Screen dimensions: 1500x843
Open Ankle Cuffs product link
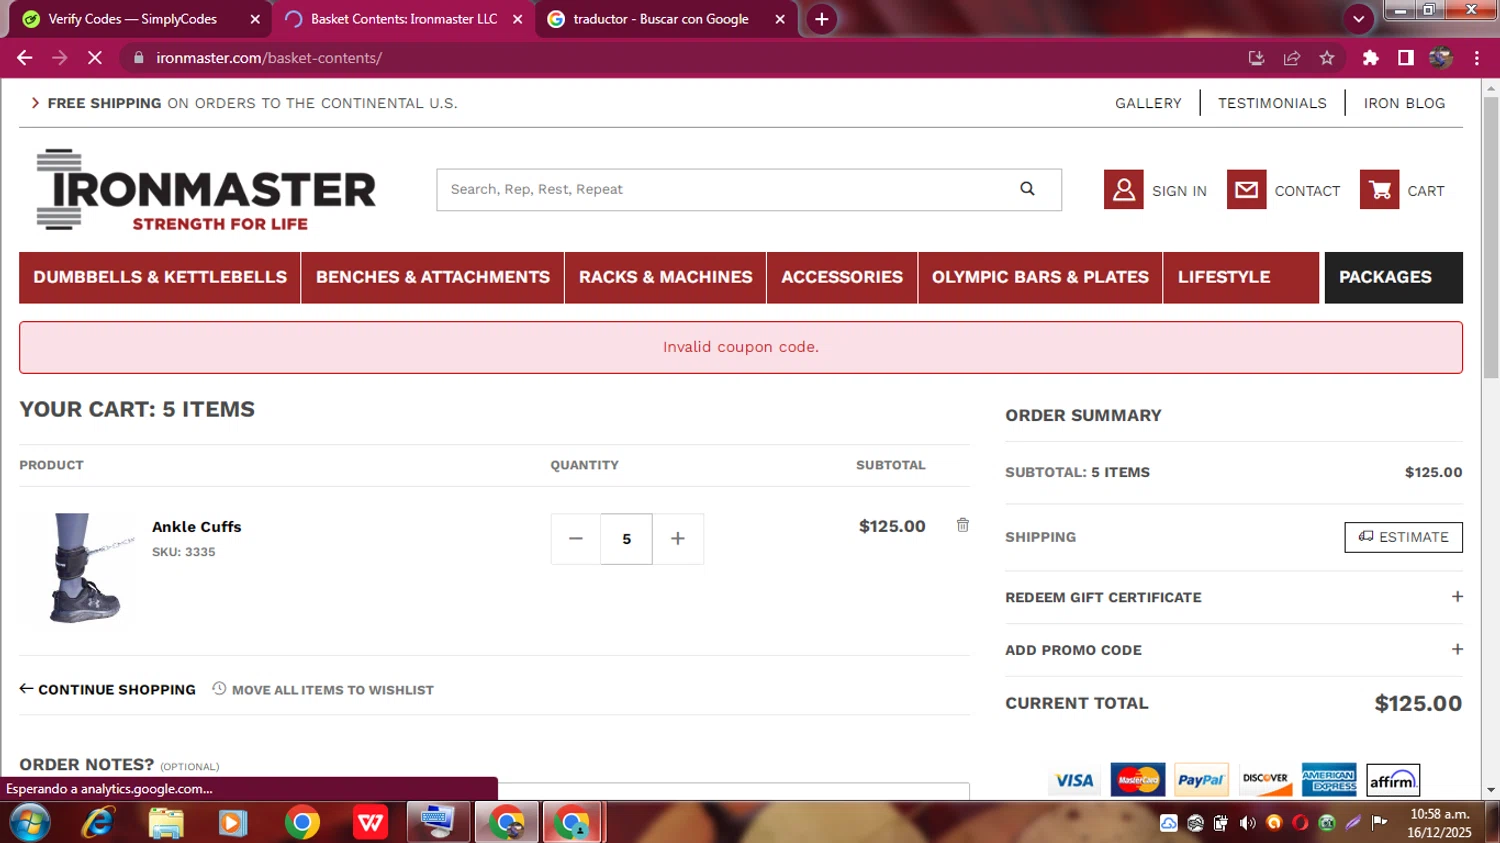point(196,527)
